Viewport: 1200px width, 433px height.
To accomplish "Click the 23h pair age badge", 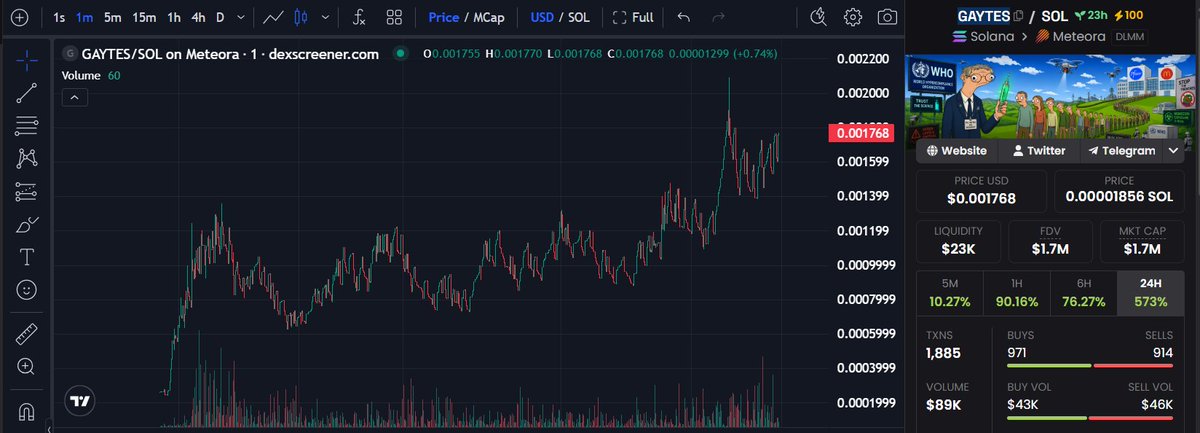I will (x=1092, y=15).
